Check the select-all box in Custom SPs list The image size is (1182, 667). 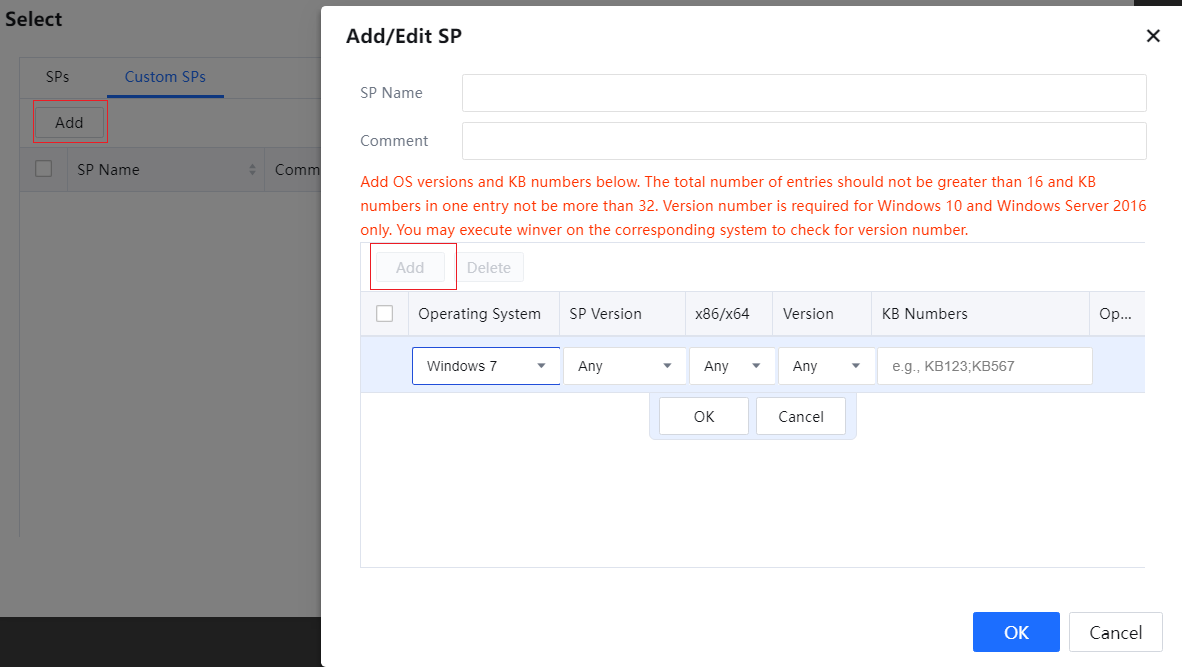click(x=44, y=169)
